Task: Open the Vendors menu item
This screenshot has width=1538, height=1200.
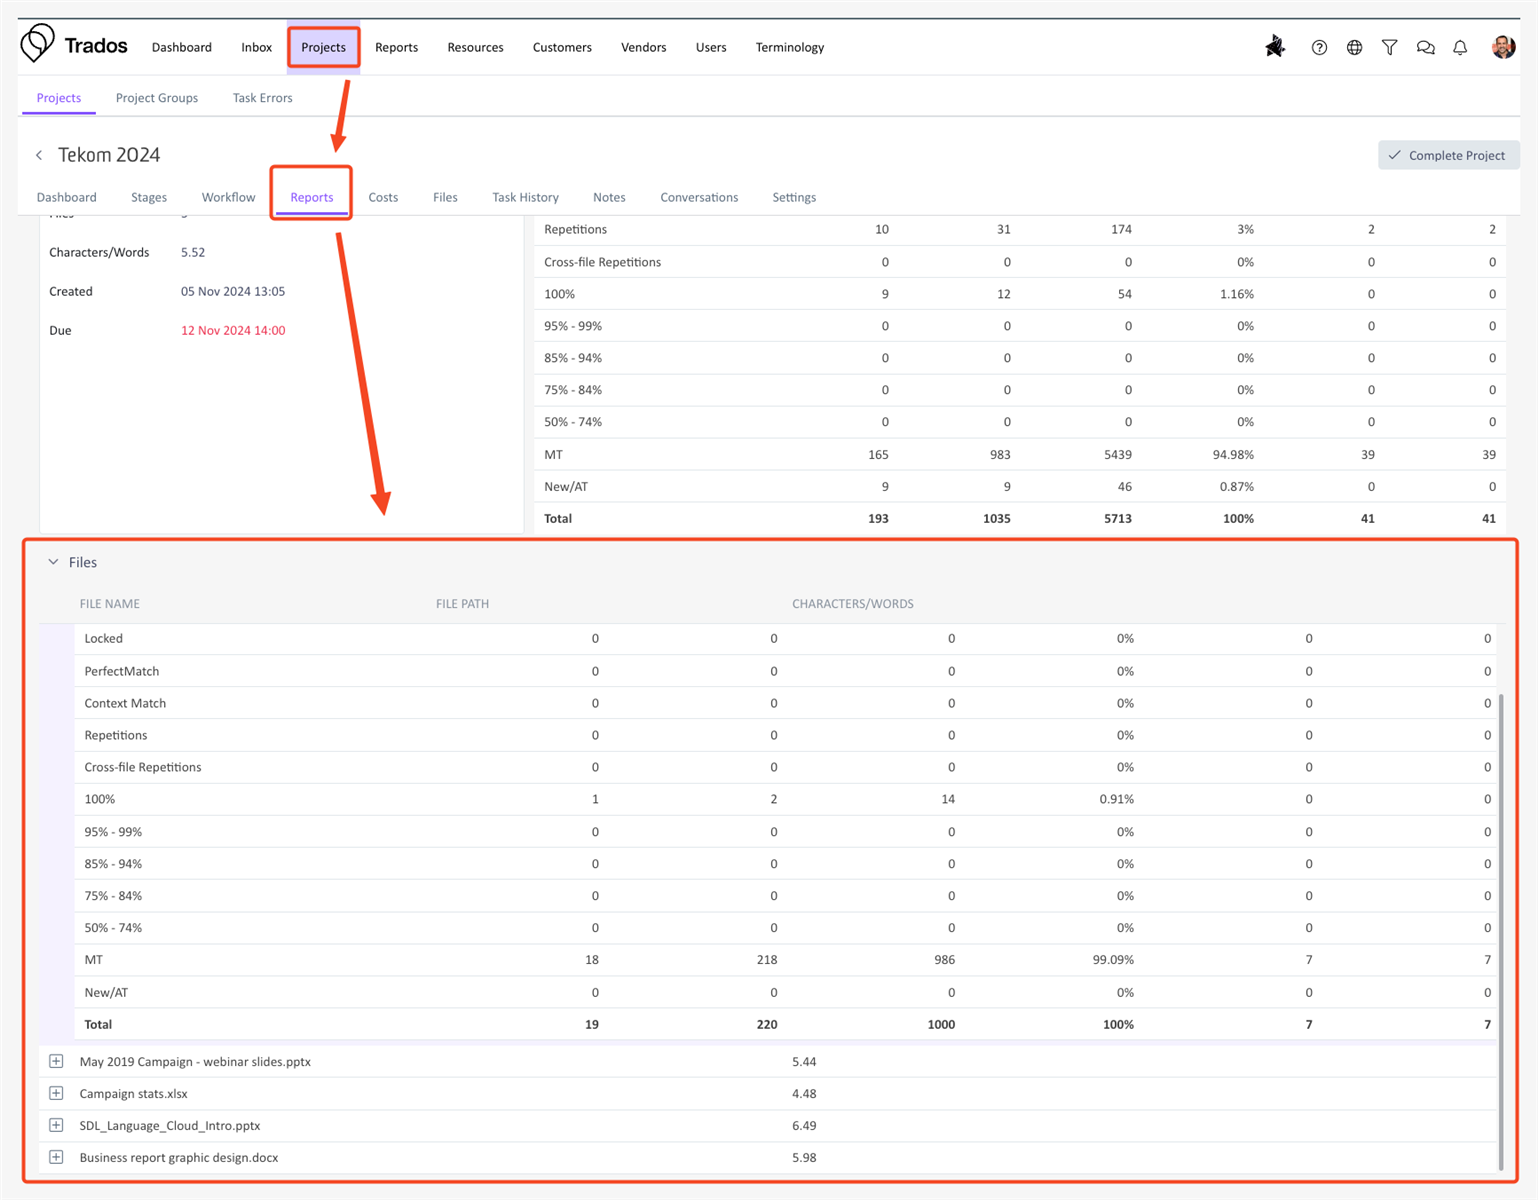Action: [643, 47]
